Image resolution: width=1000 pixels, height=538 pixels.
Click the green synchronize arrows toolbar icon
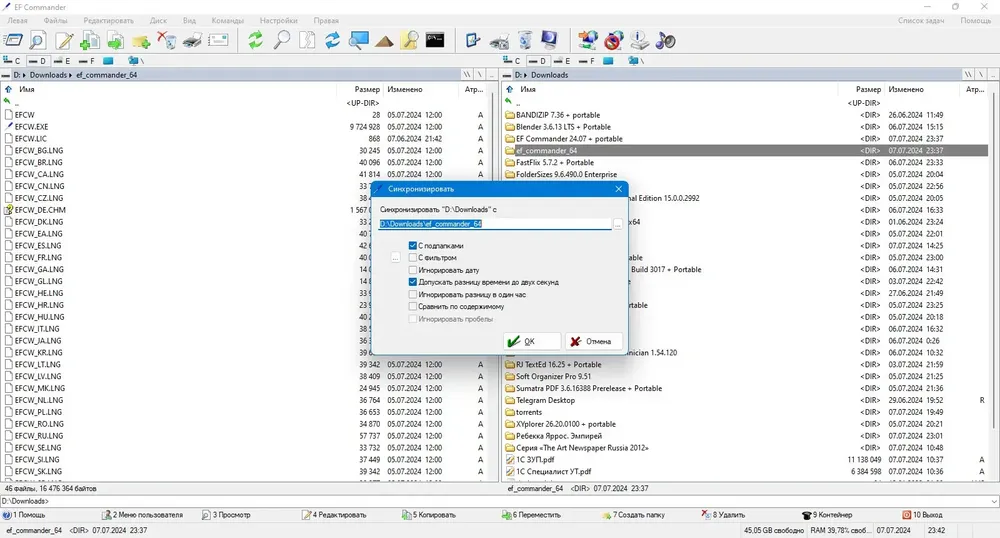pyautogui.click(x=256, y=41)
